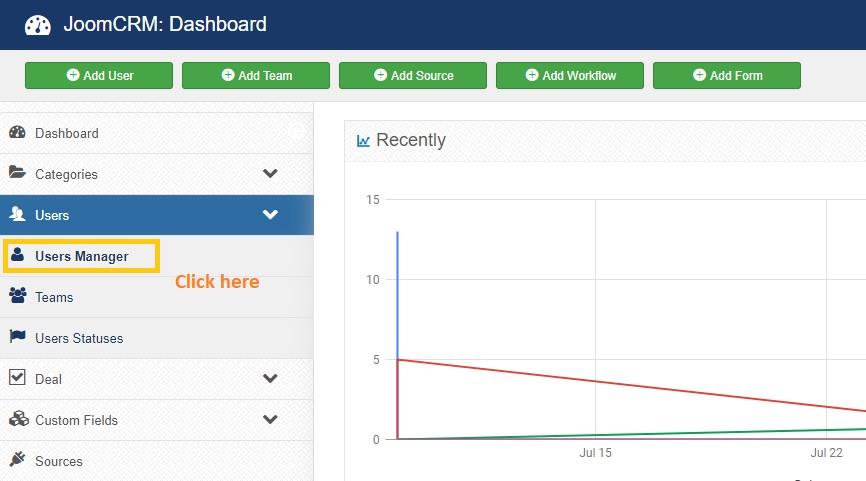
Task: Click the Add Source button
Action: 413,76
